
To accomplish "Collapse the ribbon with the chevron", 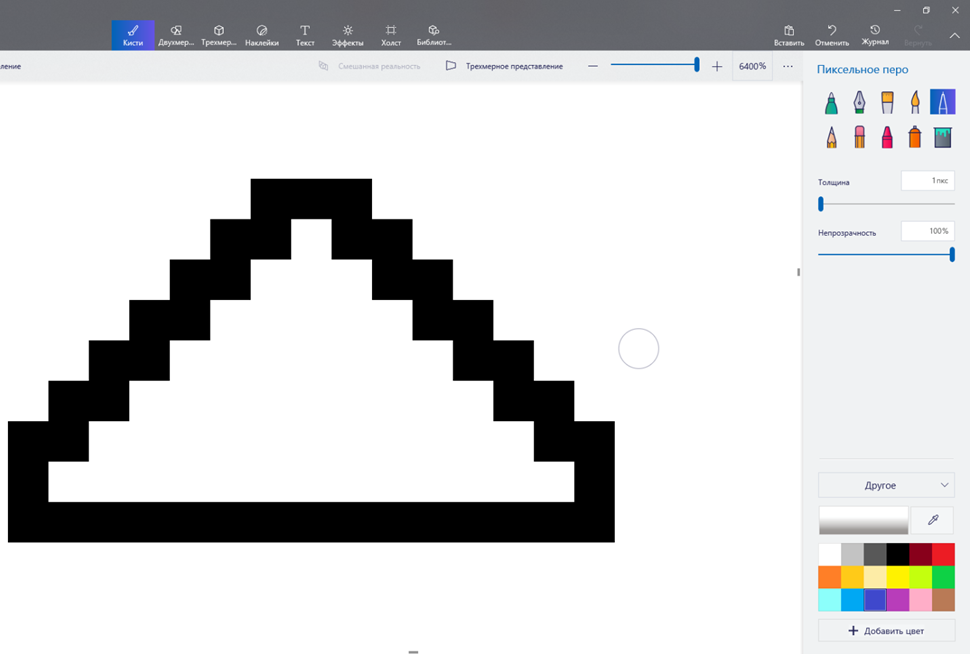I will coord(954,36).
